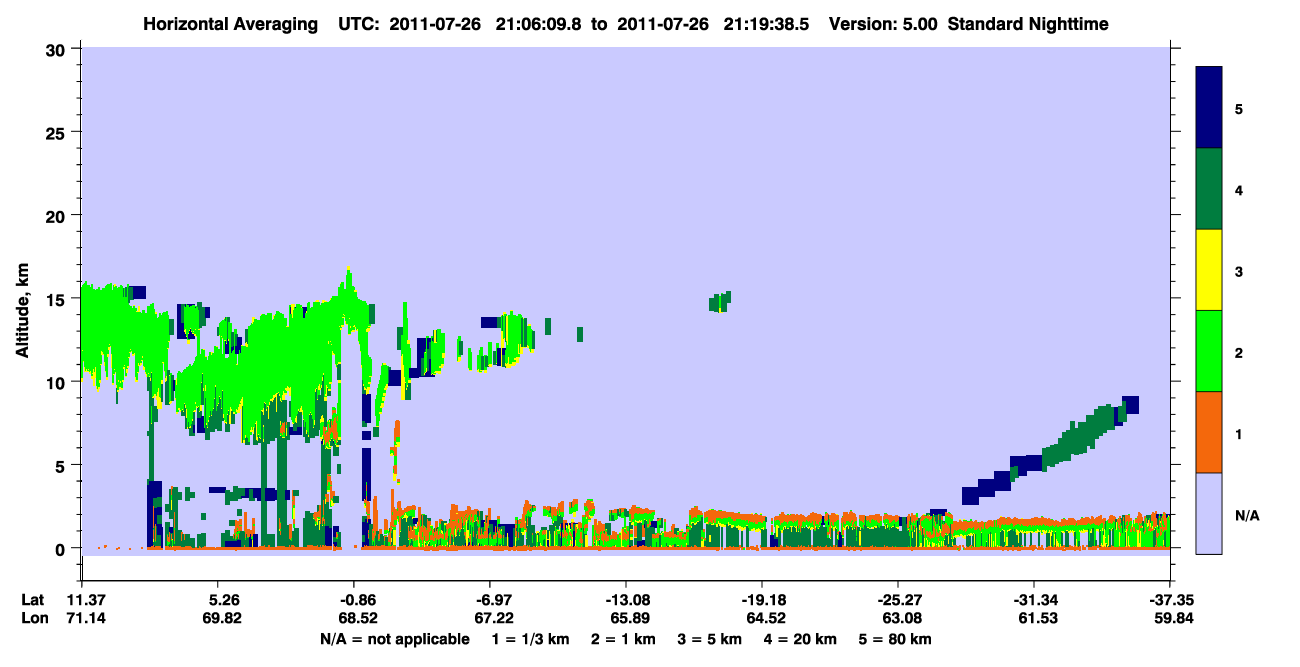Click the start time '21:06:09.8' in title
Image resolution: width=1300 pixels, height=667 pixels.
click(x=541, y=24)
